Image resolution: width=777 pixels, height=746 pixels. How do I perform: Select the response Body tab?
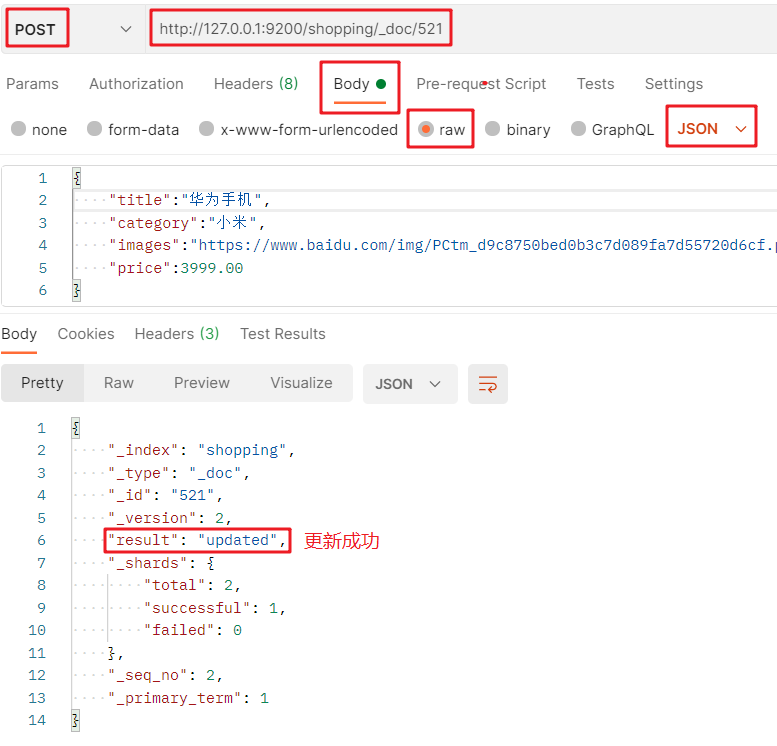click(x=19, y=334)
